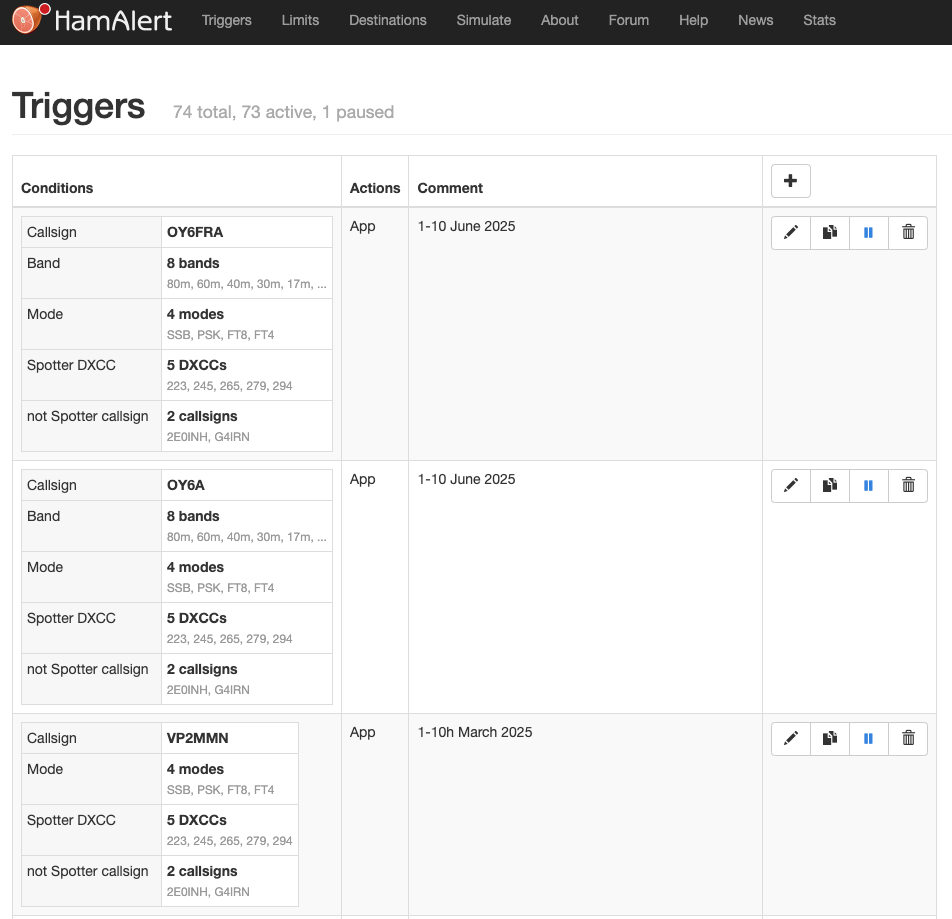
Task: Remove the OY6A trigger via trash icon
Action: click(x=908, y=485)
